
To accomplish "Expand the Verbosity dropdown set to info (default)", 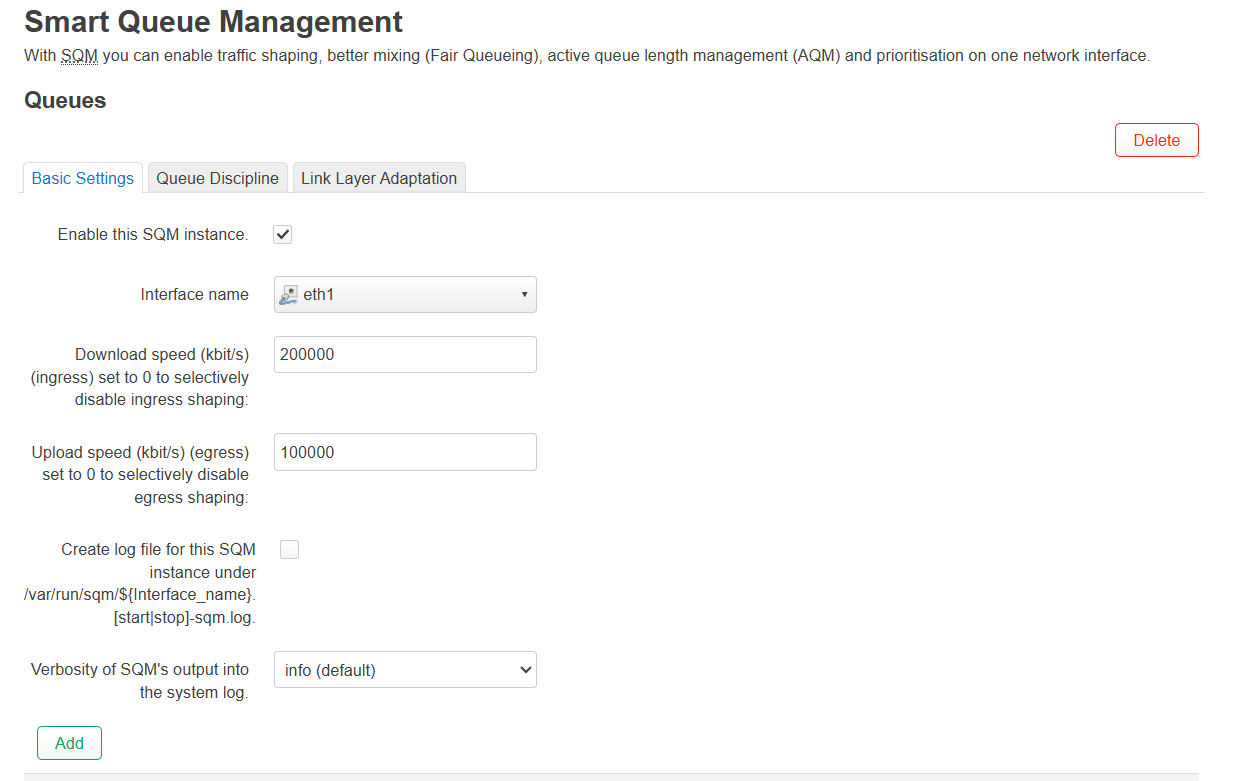I will pos(405,670).
